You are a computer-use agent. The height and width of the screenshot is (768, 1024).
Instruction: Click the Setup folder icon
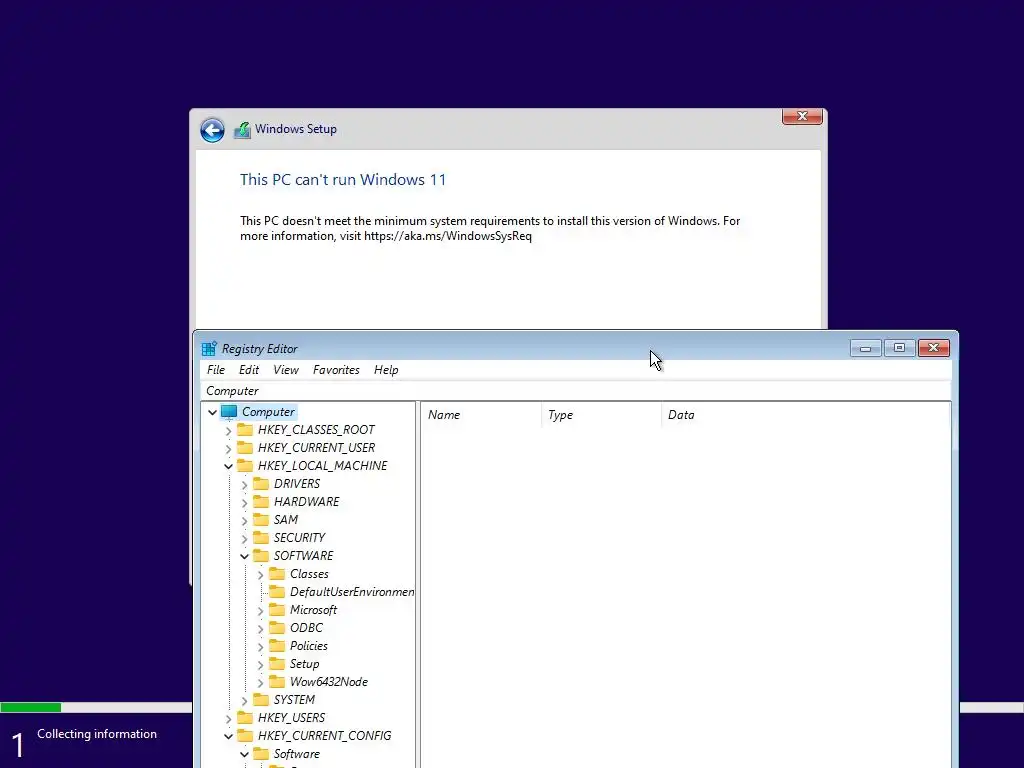point(277,664)
